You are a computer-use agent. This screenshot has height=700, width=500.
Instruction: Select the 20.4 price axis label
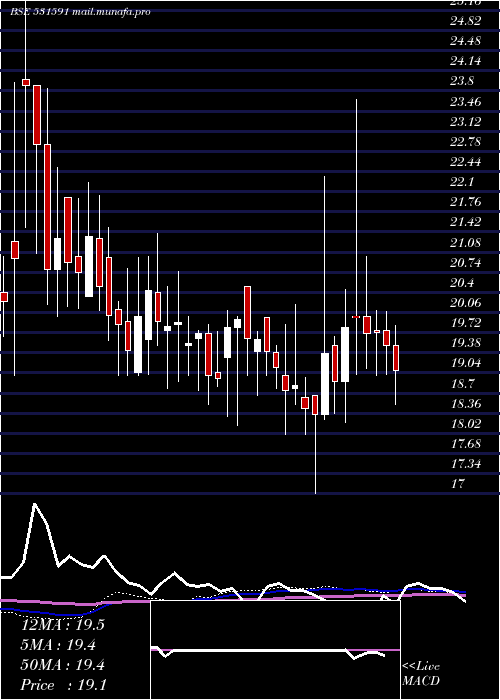[462, 283]
